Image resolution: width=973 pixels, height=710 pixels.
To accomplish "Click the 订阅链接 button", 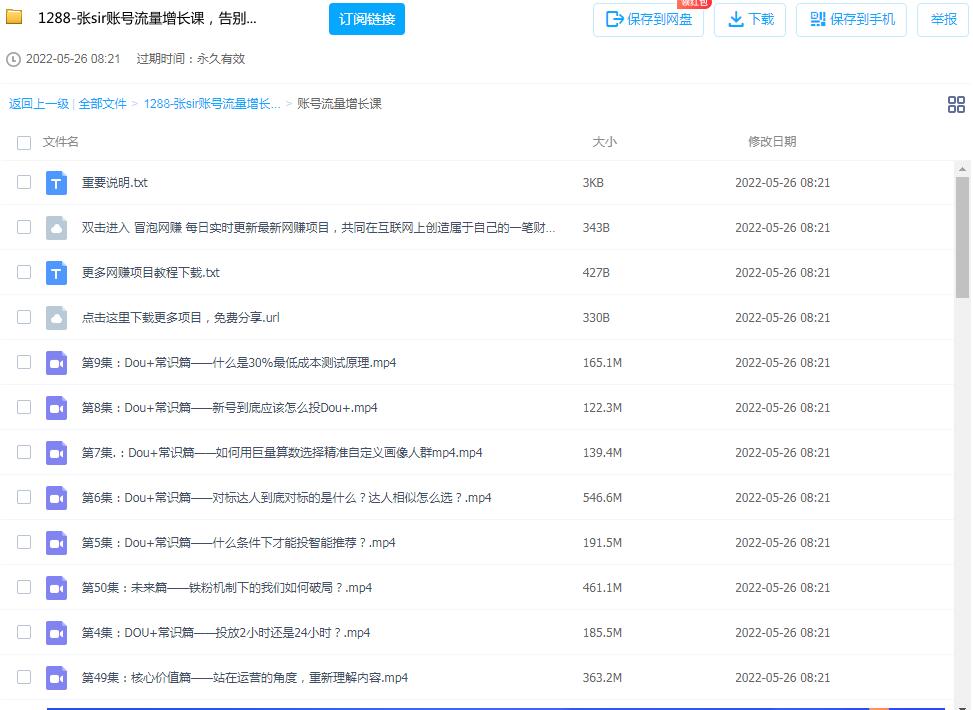I will tap(367, 19).
